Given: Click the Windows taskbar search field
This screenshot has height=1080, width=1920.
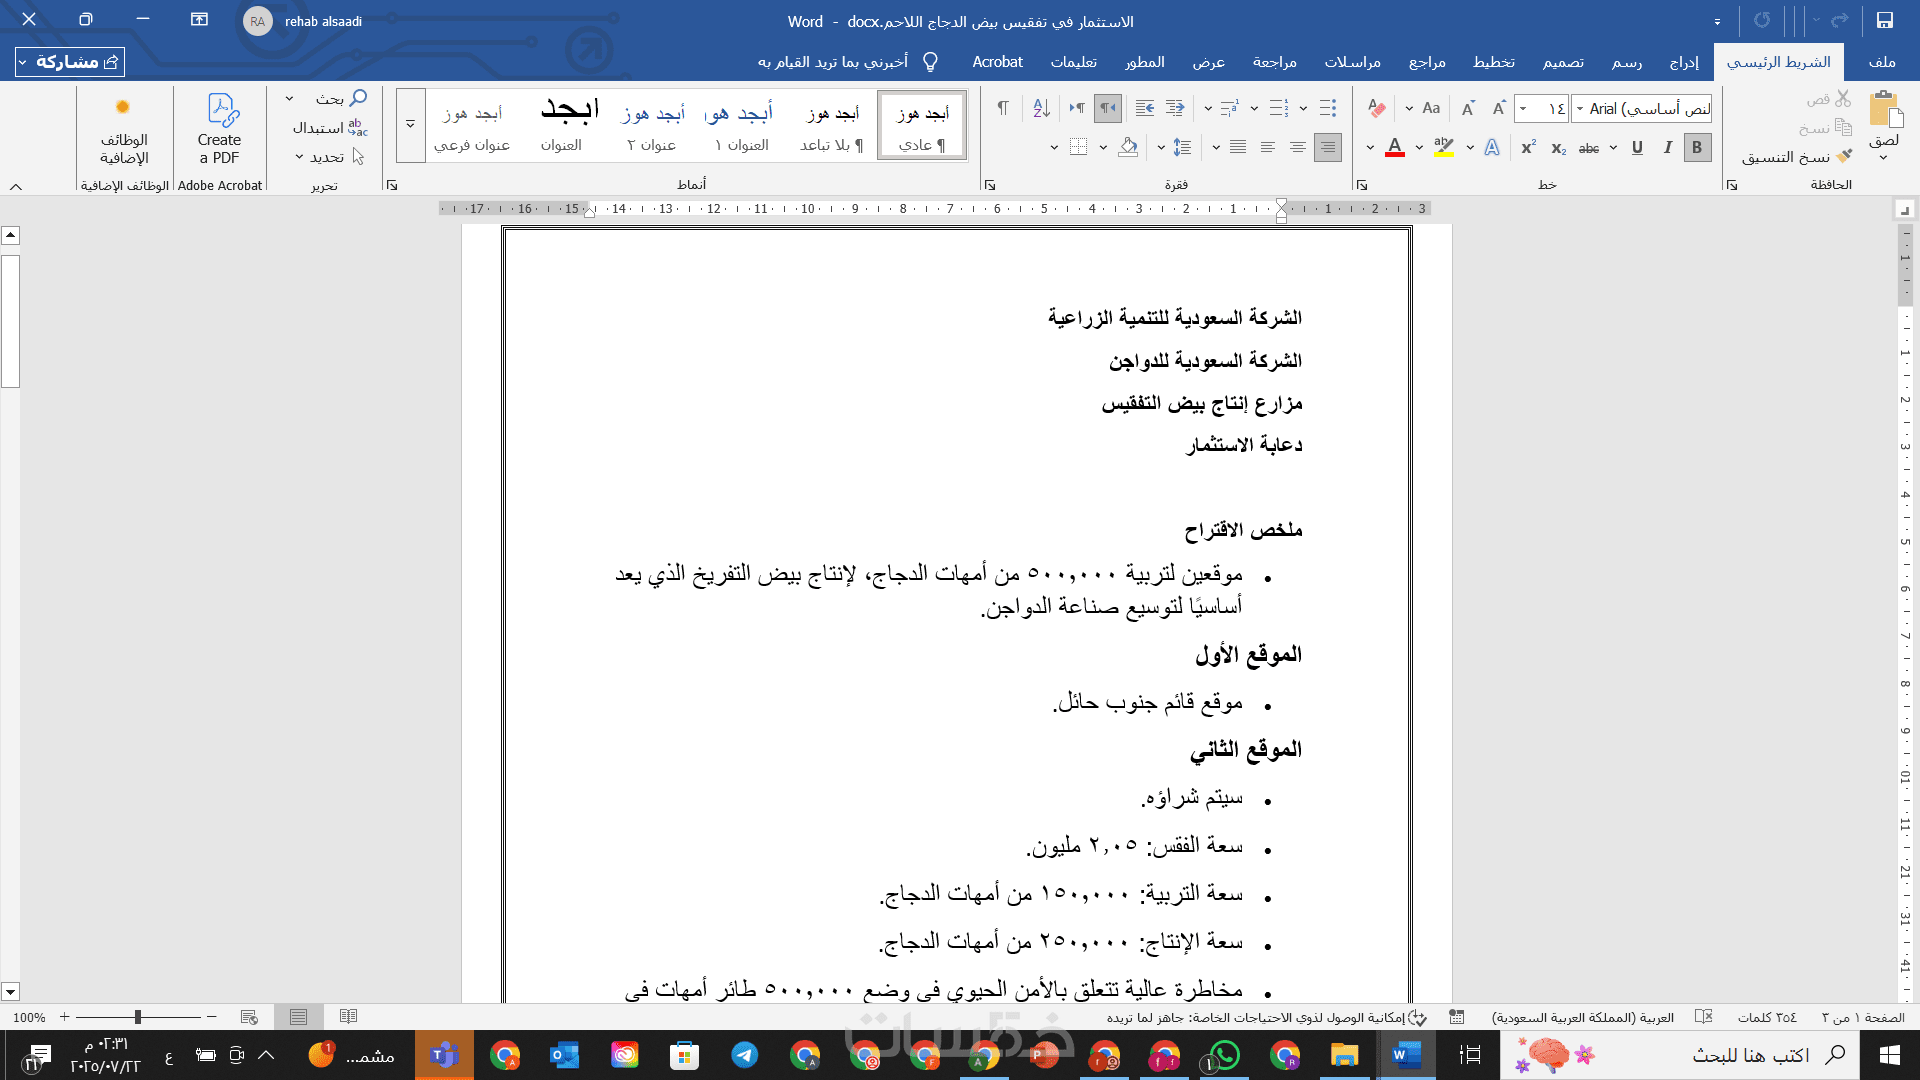Looking at the screenshot, I should [x=1750, y=1055].
